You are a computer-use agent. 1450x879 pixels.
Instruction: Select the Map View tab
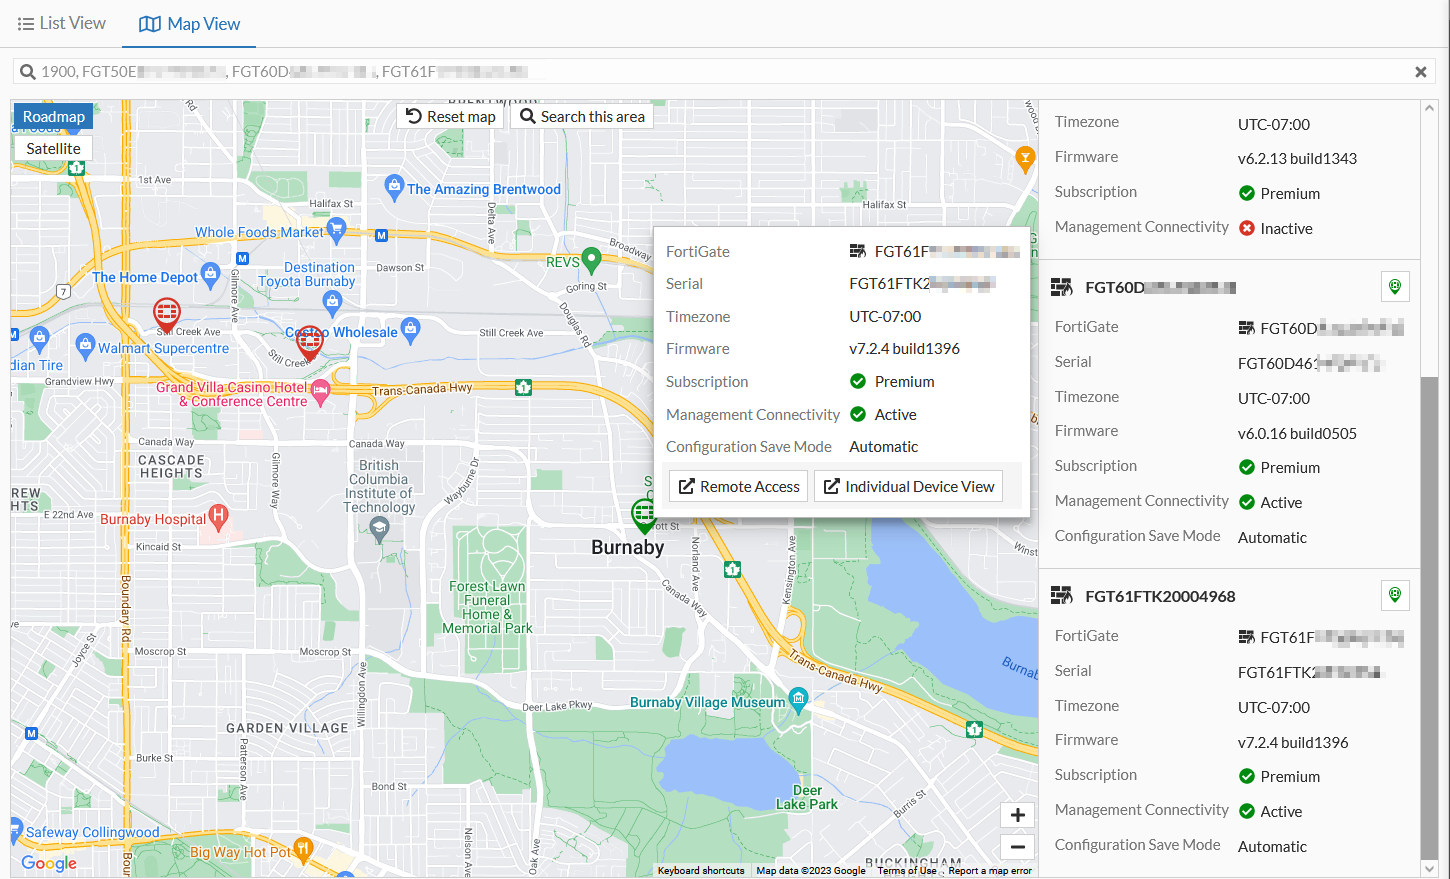click(190, 24)
